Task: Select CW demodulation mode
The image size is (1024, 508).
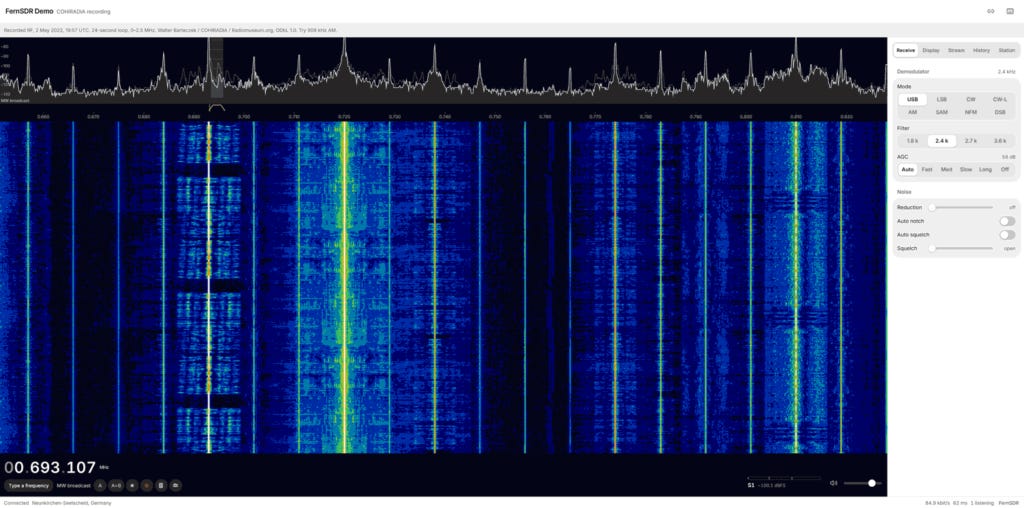Action: [x=971, y=99]
